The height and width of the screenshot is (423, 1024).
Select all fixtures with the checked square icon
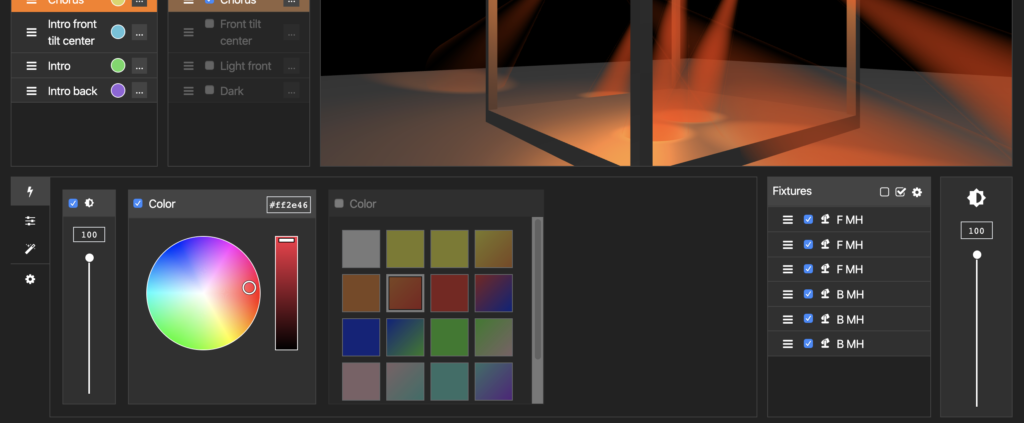901,192
